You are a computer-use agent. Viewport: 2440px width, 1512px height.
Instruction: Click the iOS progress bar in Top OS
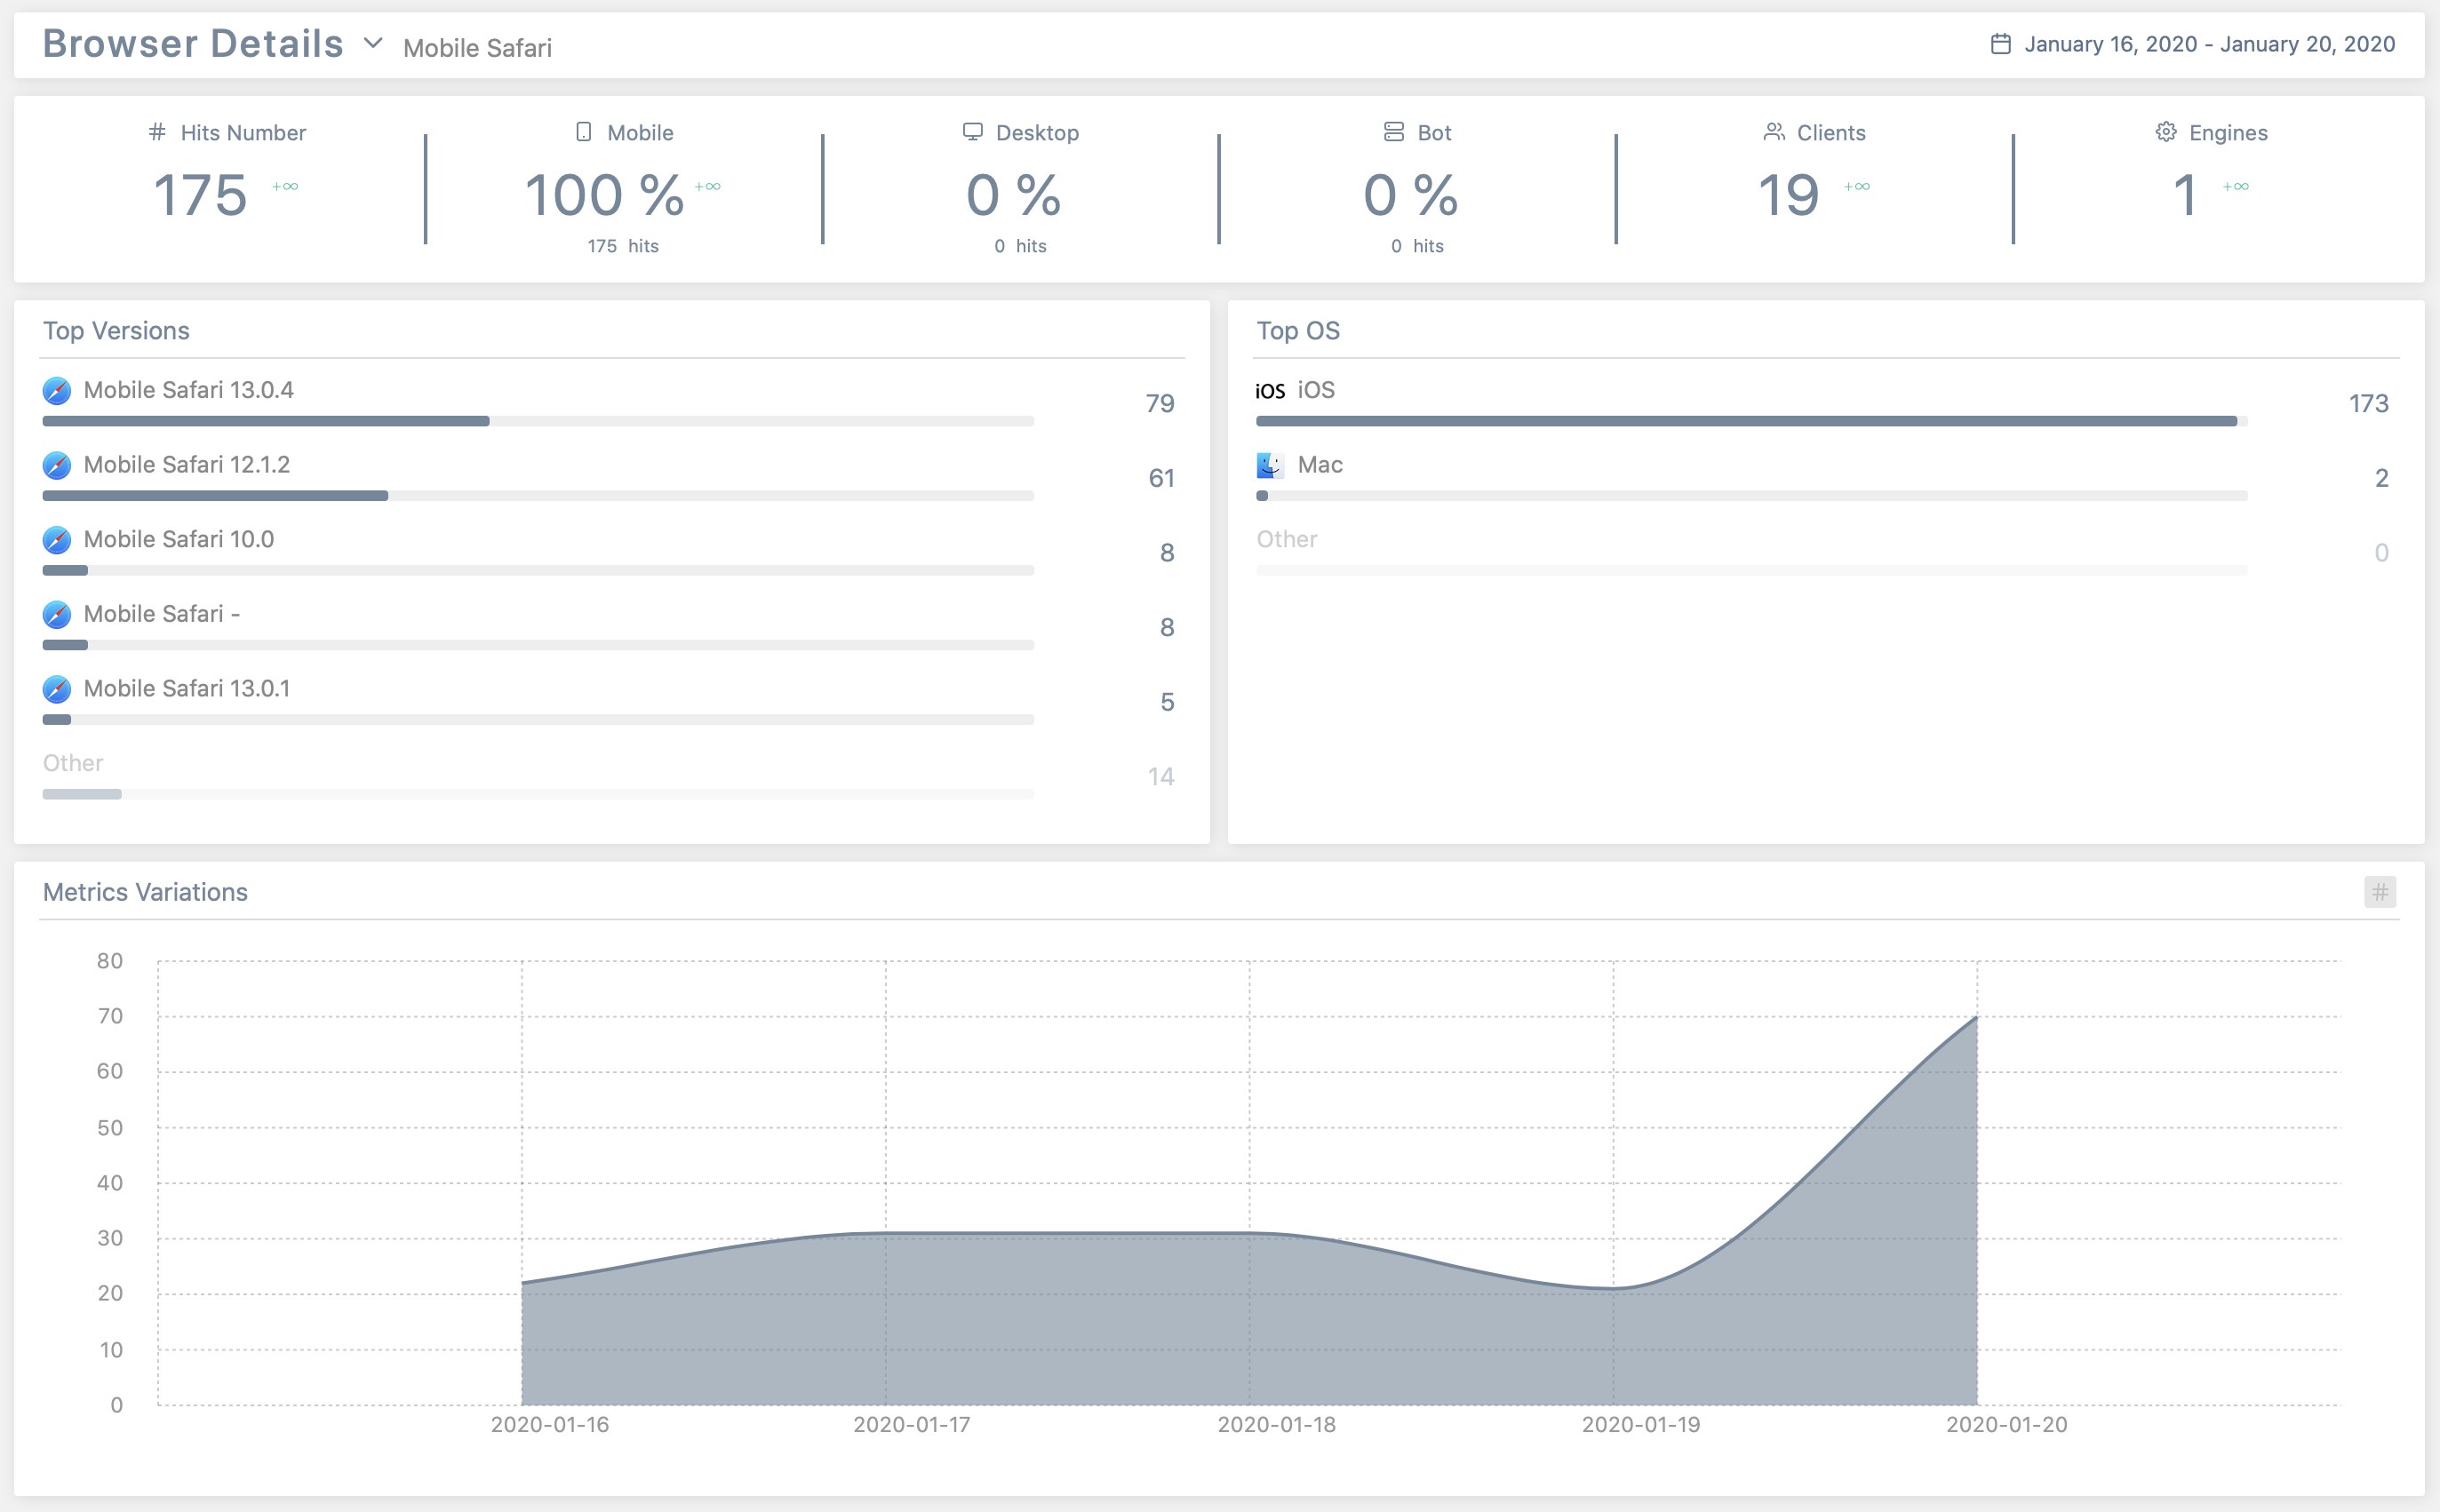tap(1752, 421)
